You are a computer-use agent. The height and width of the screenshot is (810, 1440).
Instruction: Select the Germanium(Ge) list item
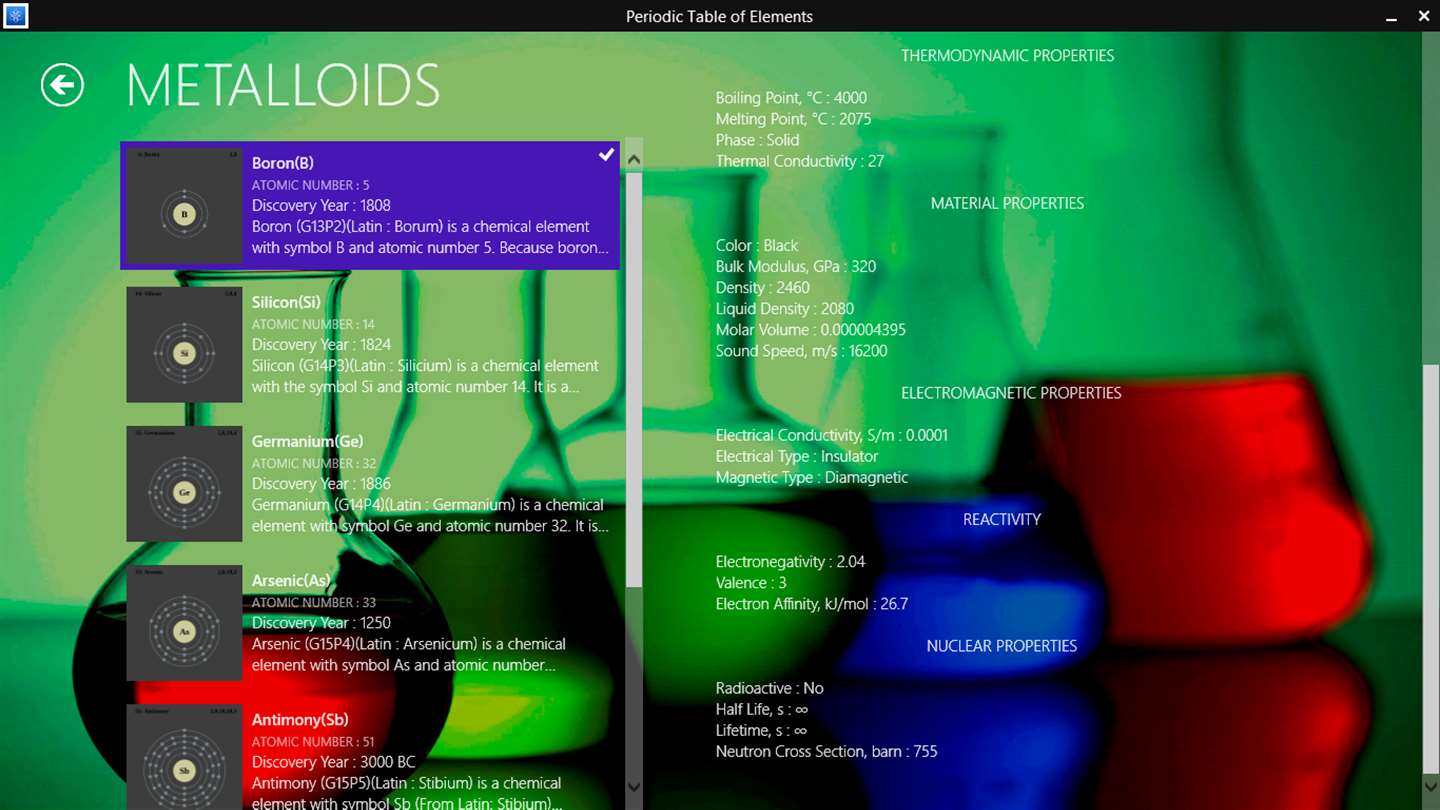pos(370,484)
